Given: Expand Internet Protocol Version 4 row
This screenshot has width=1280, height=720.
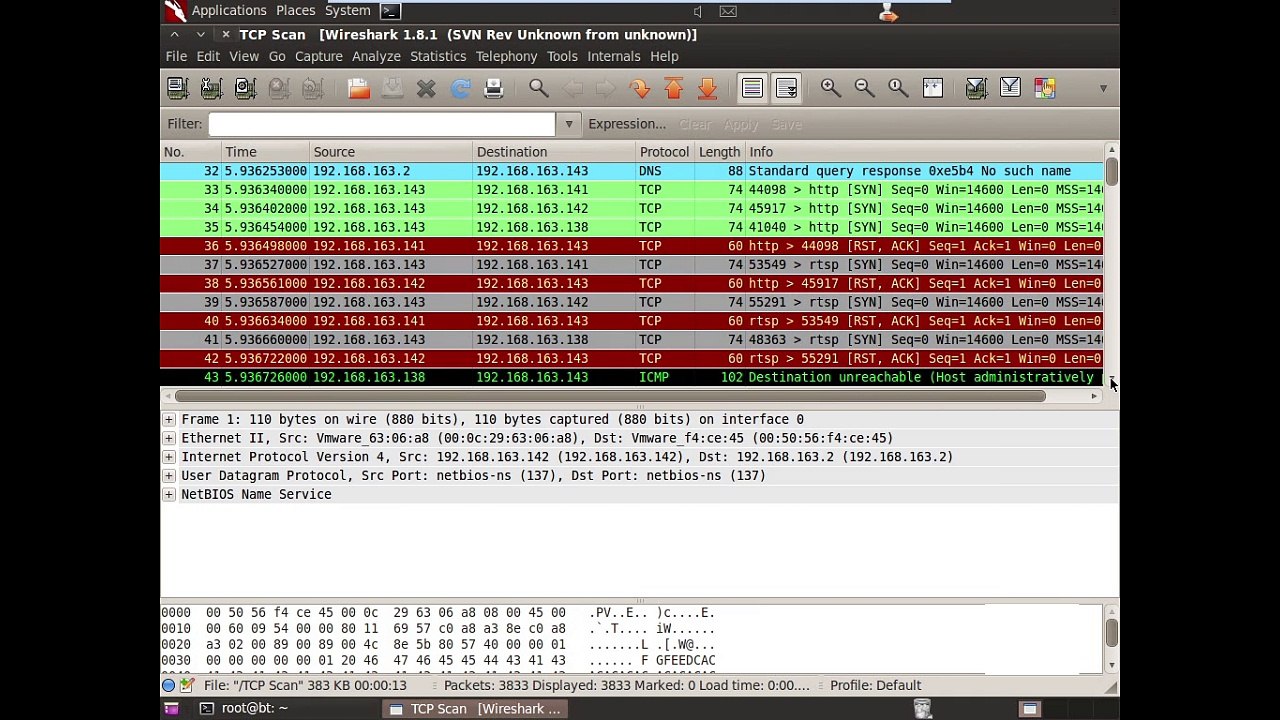Looking at the screenshot, I should pyautogui.click(x=169, y=457).
